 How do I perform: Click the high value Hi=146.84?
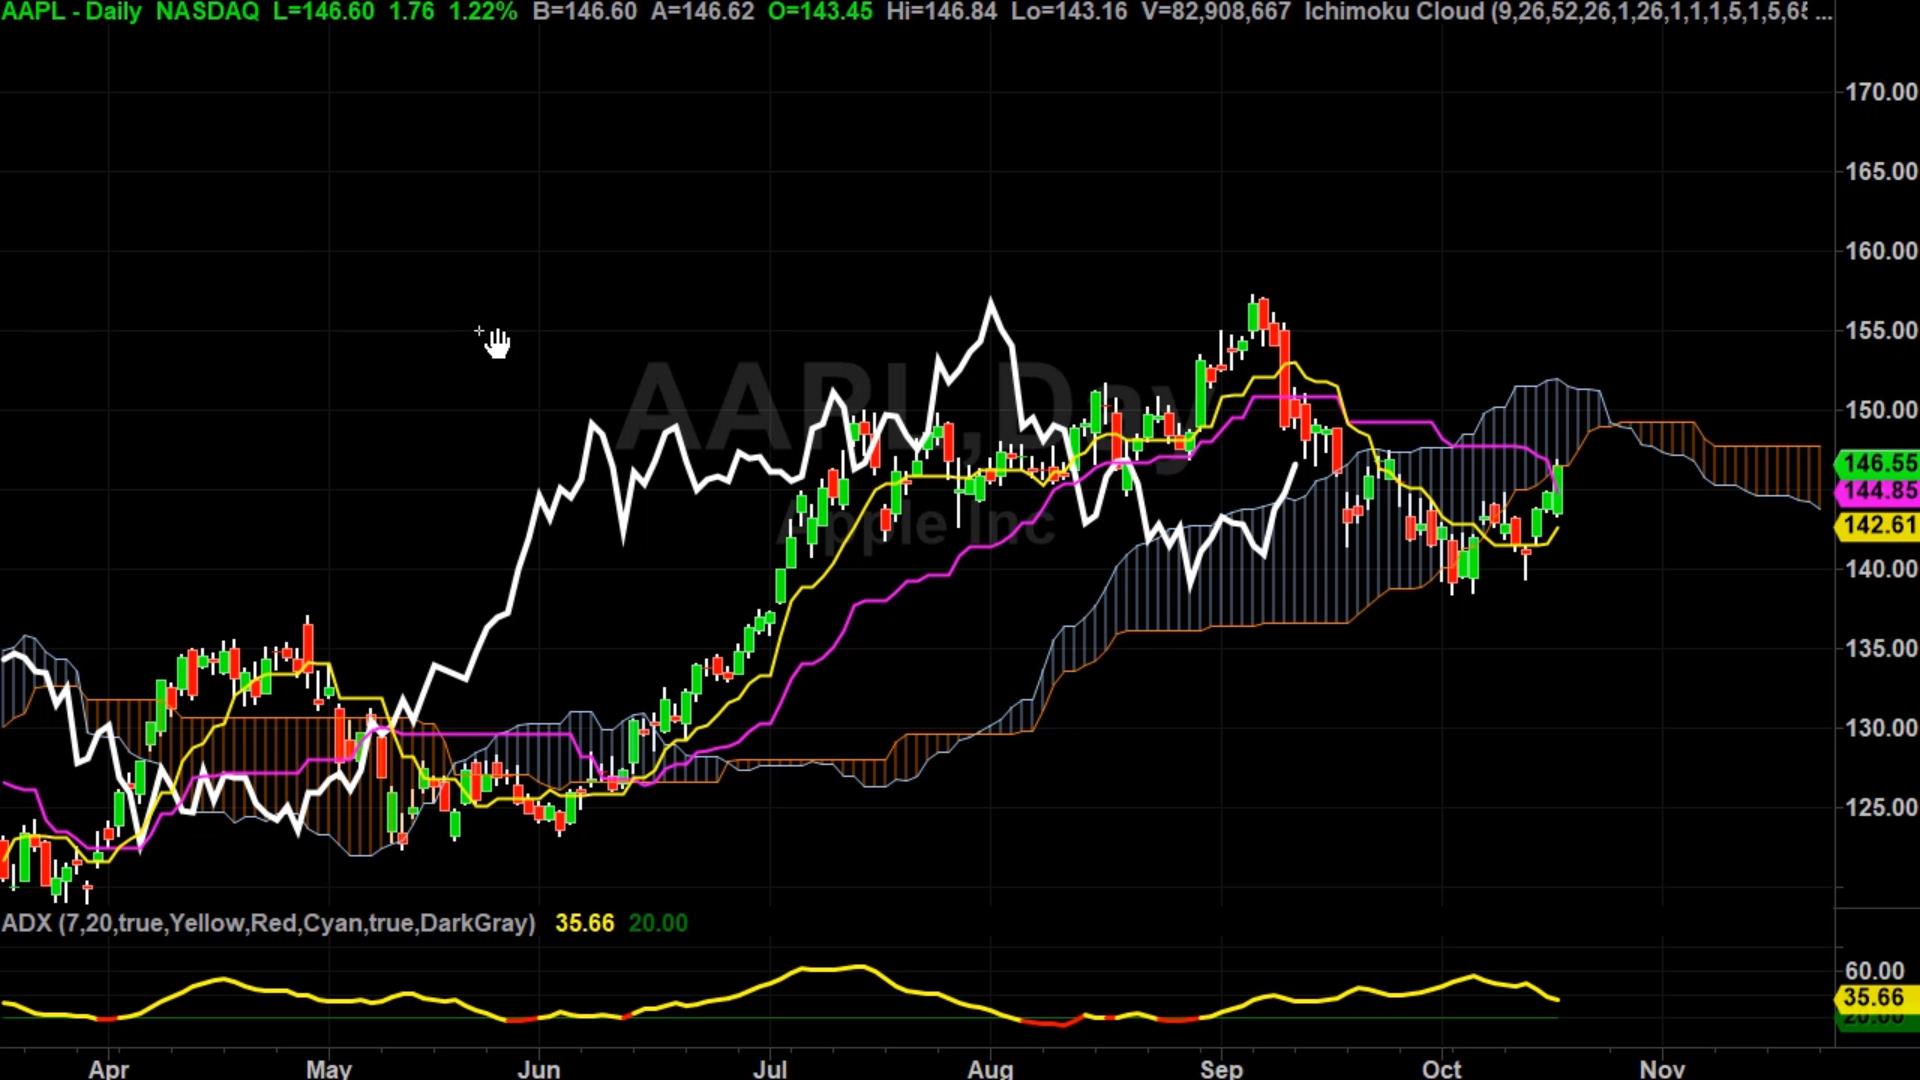click(941, 12)
